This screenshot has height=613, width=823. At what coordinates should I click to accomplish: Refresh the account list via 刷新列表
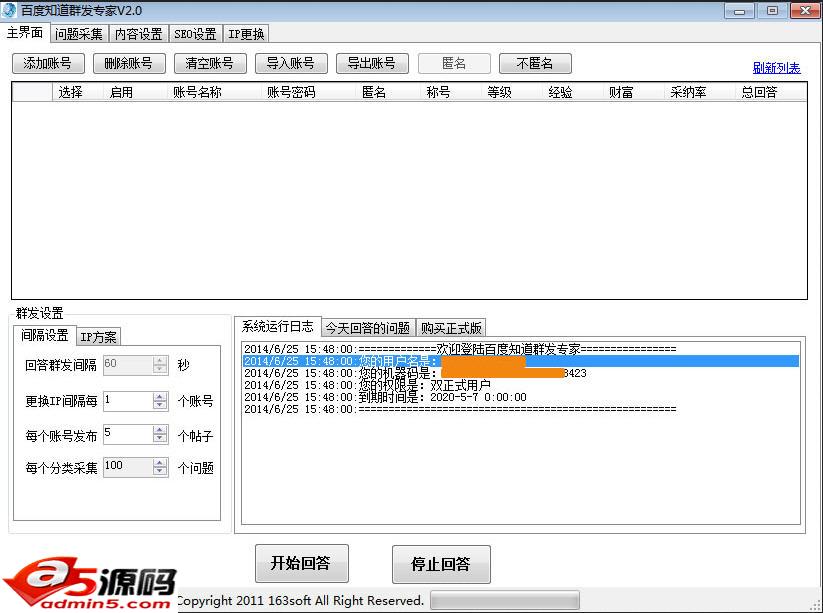coord(777,67)
